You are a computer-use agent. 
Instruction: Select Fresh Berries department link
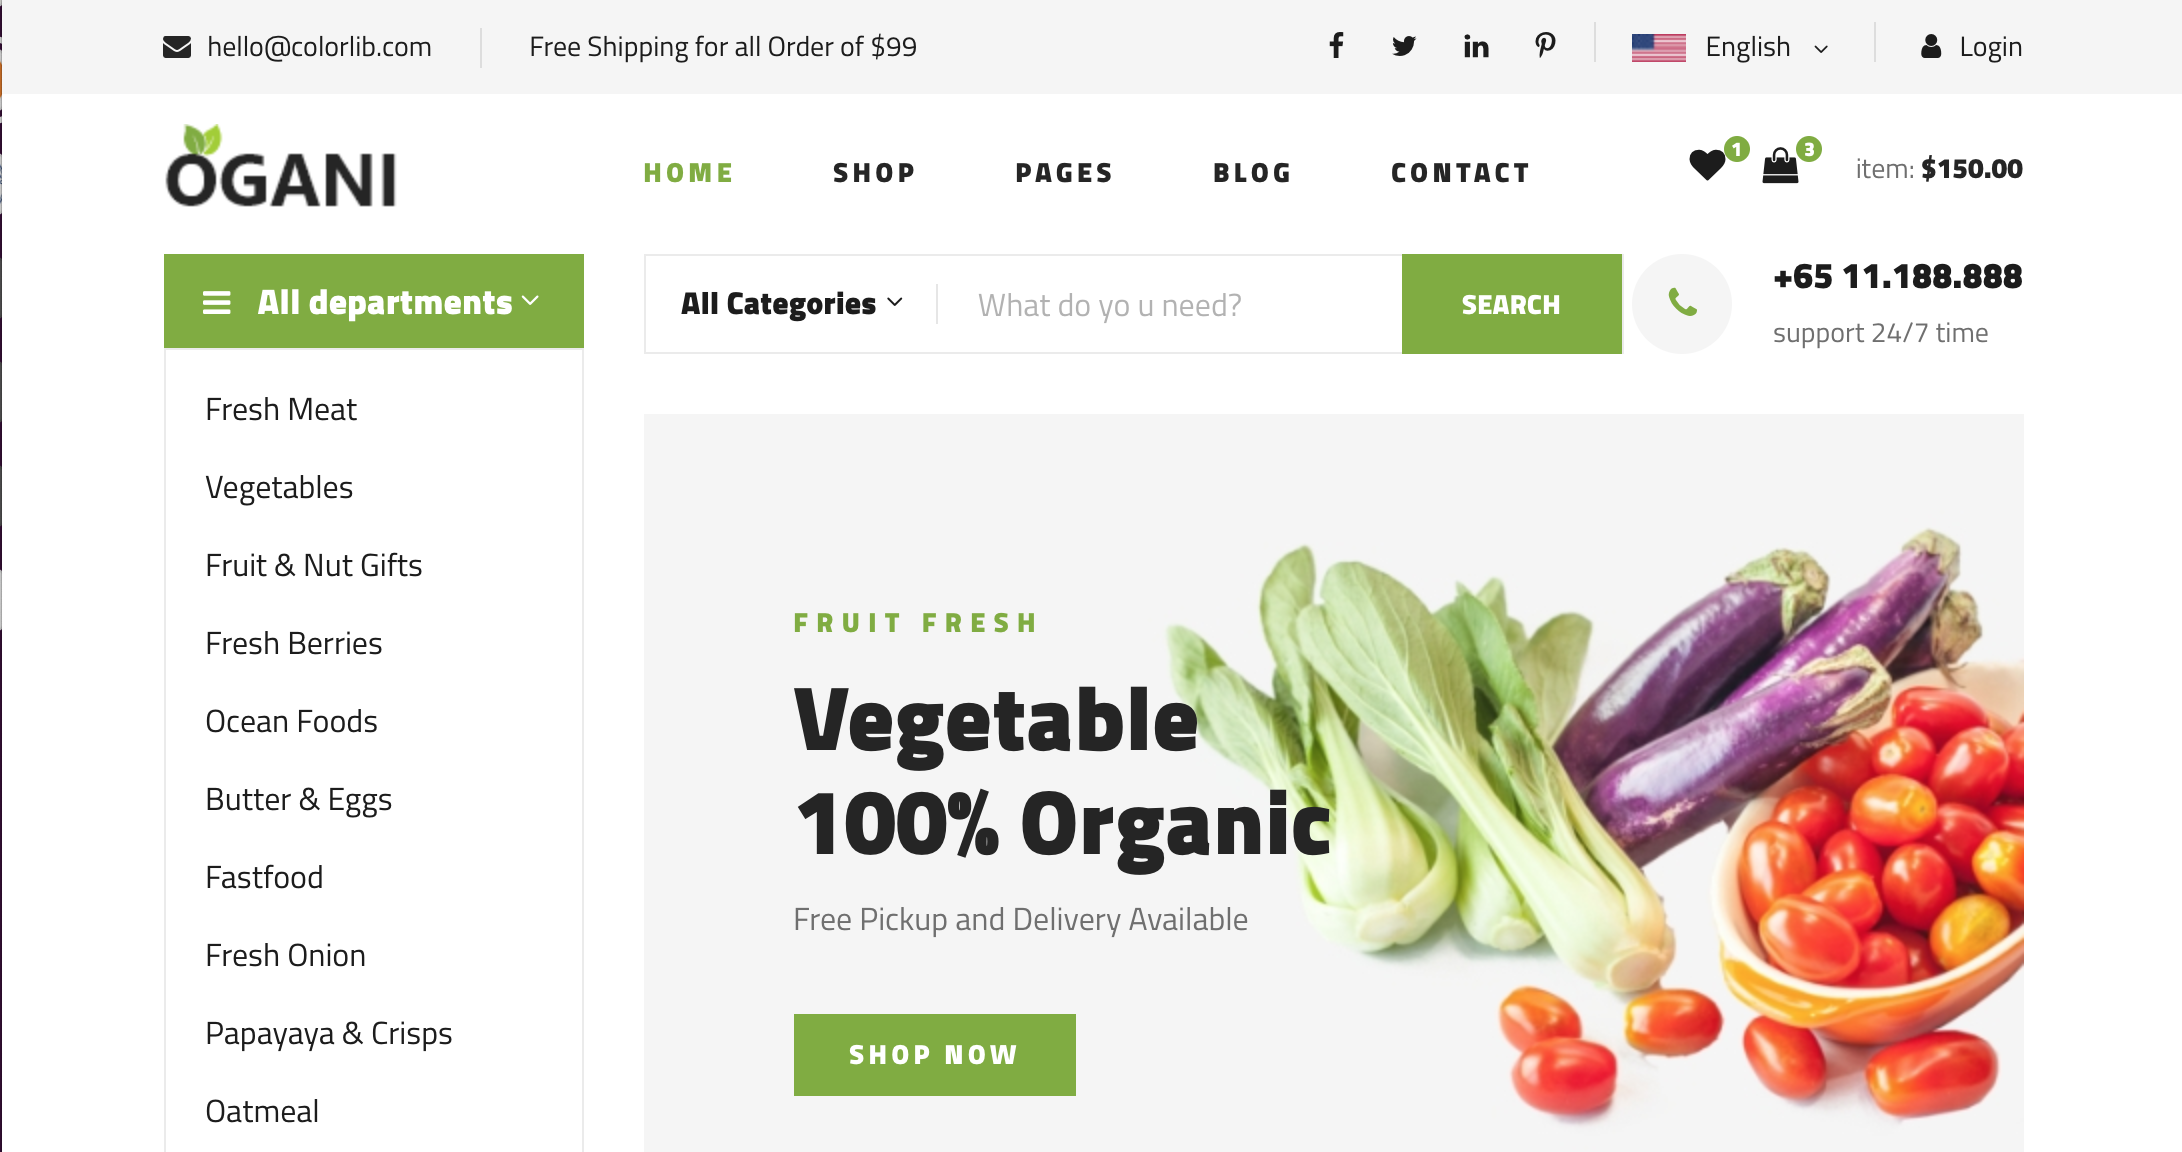point(294,643)
